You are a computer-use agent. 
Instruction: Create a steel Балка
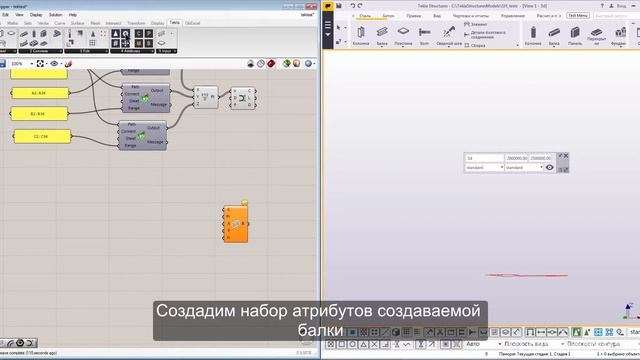click(382, 36)
